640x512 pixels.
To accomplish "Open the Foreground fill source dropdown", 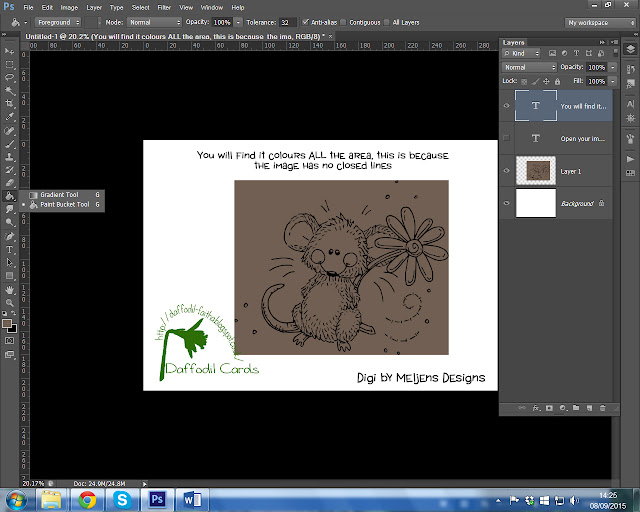I will [x=58, y=22].
